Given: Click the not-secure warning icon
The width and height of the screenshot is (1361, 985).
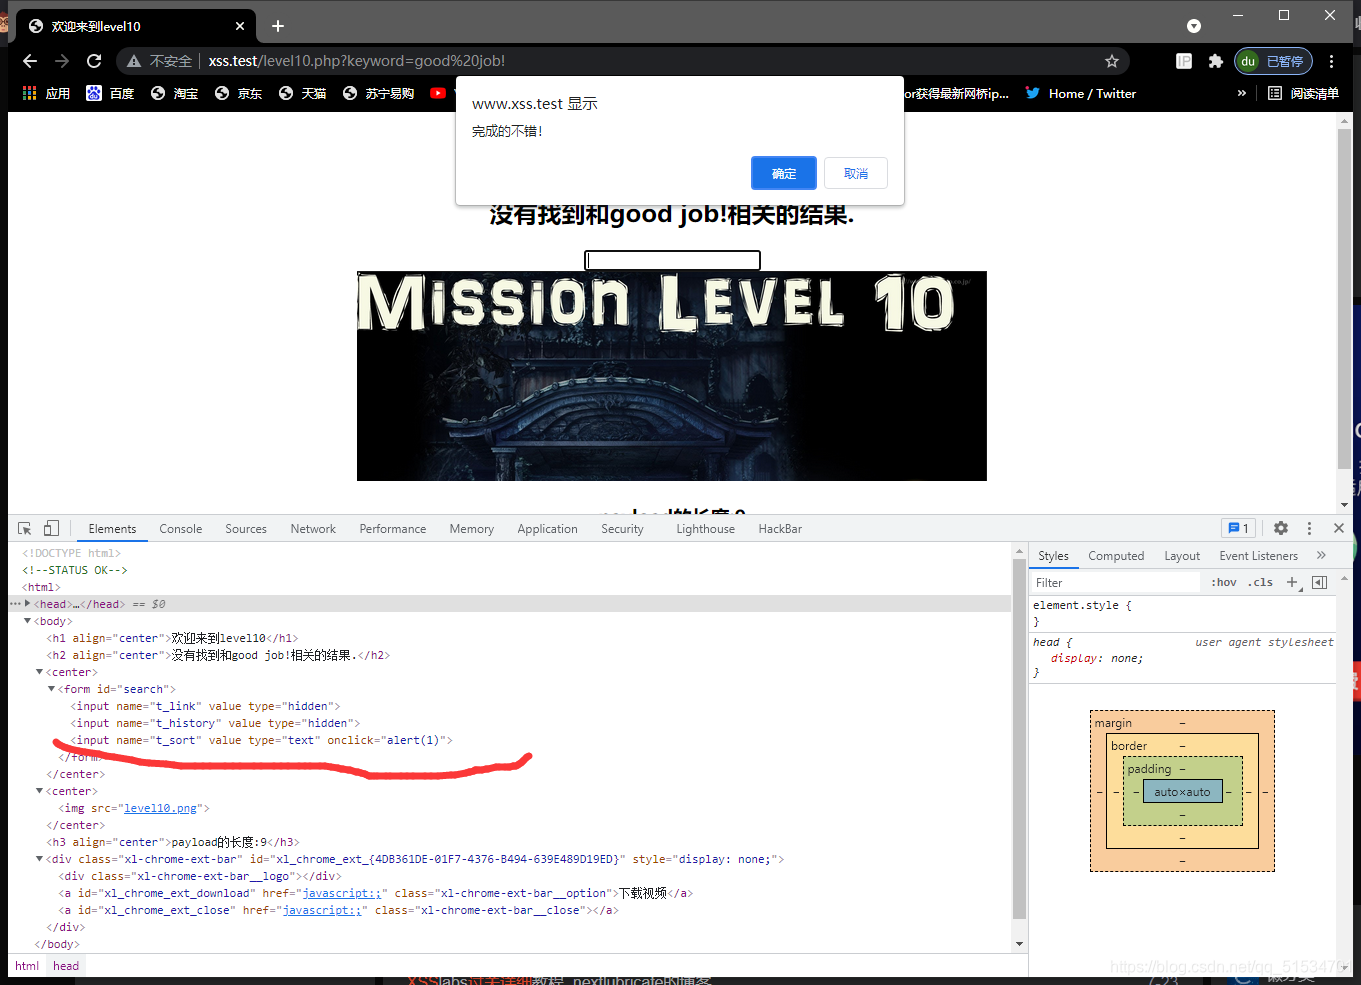Looking at the screenshot, I should pos(134,61).
